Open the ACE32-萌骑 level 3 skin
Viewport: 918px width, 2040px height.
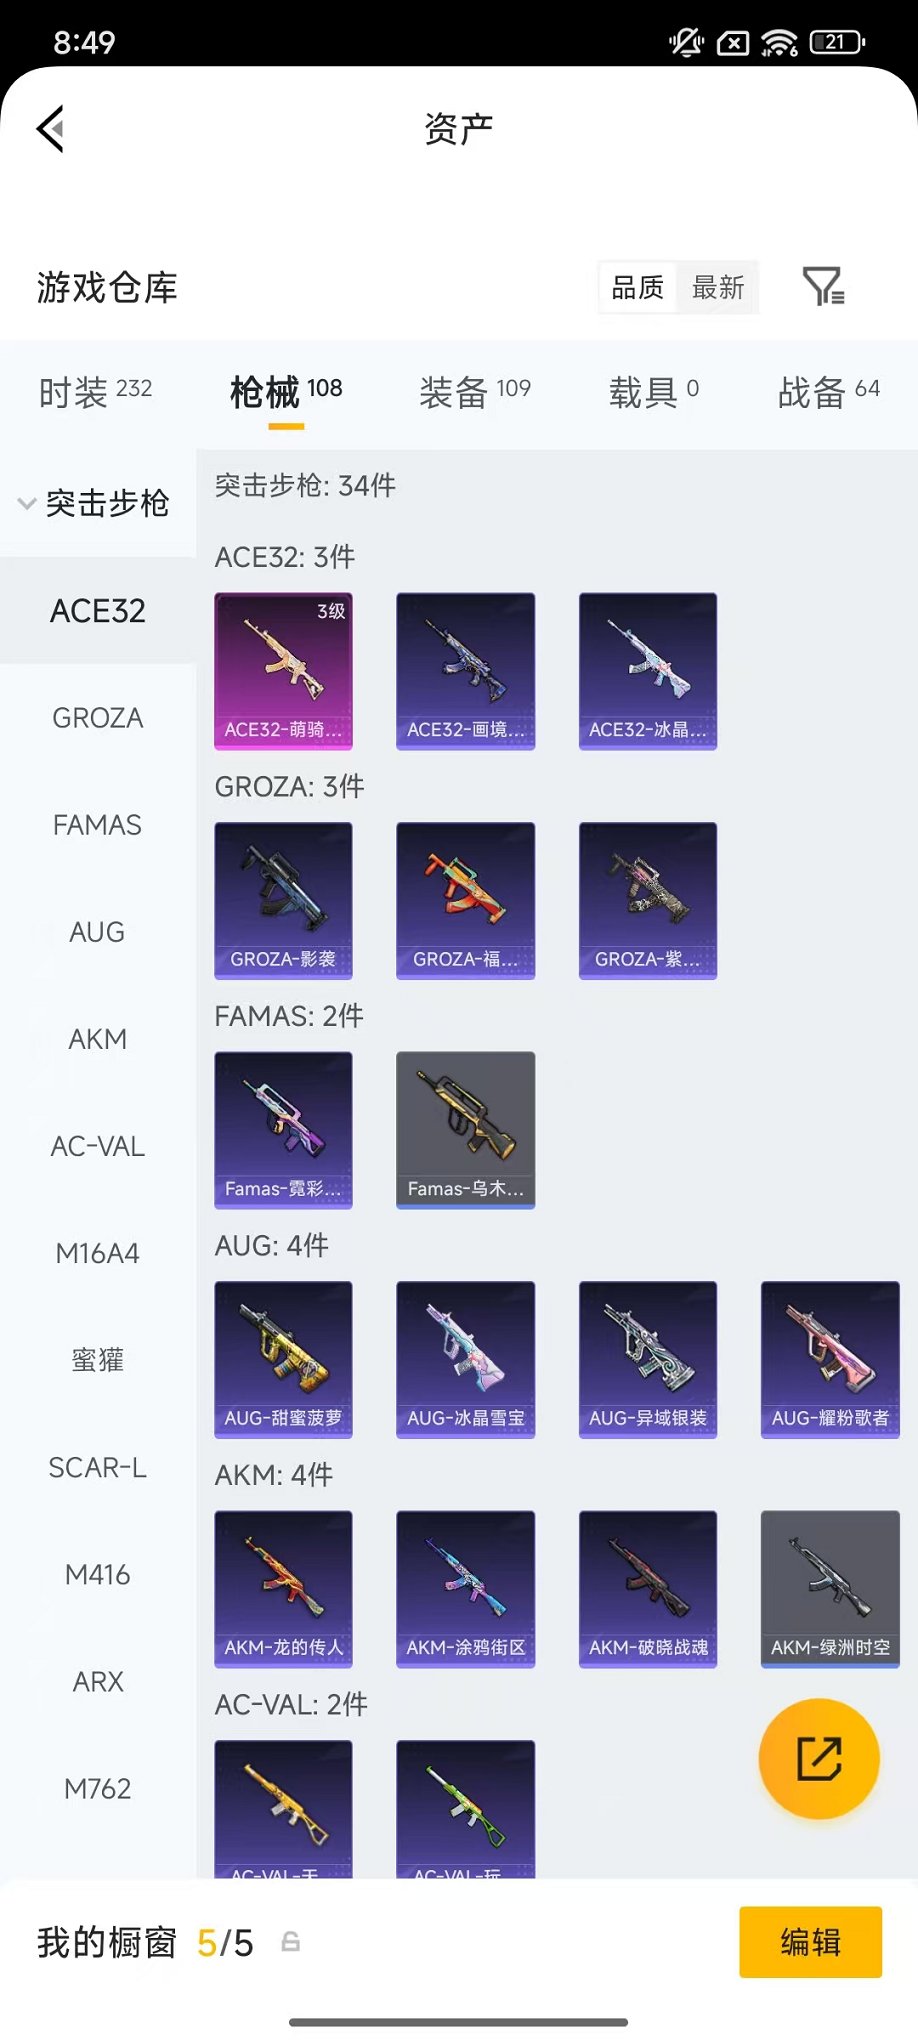point(284,671)
